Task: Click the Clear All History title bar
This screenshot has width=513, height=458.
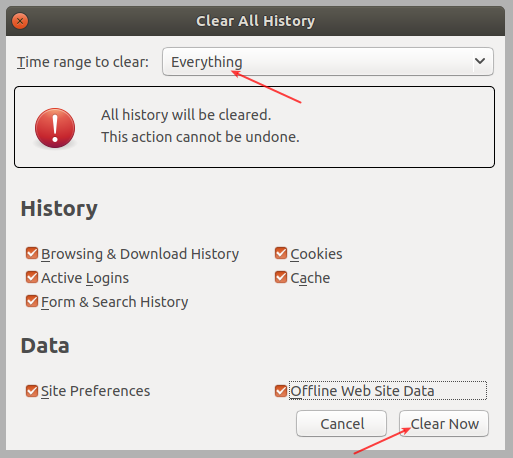Action: (x=256, y=21)
